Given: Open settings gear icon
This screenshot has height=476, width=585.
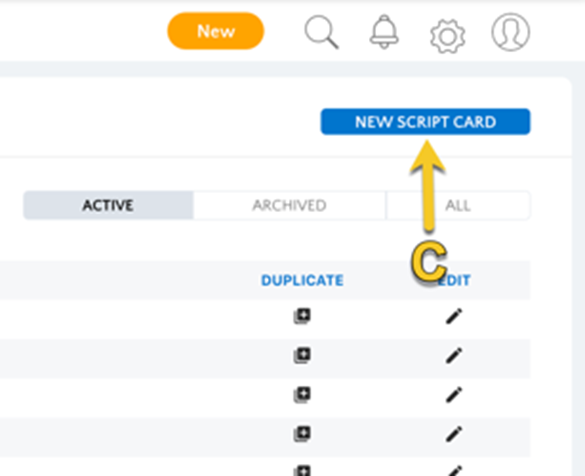Looking at the screenshot, I should tap(447, 36).
